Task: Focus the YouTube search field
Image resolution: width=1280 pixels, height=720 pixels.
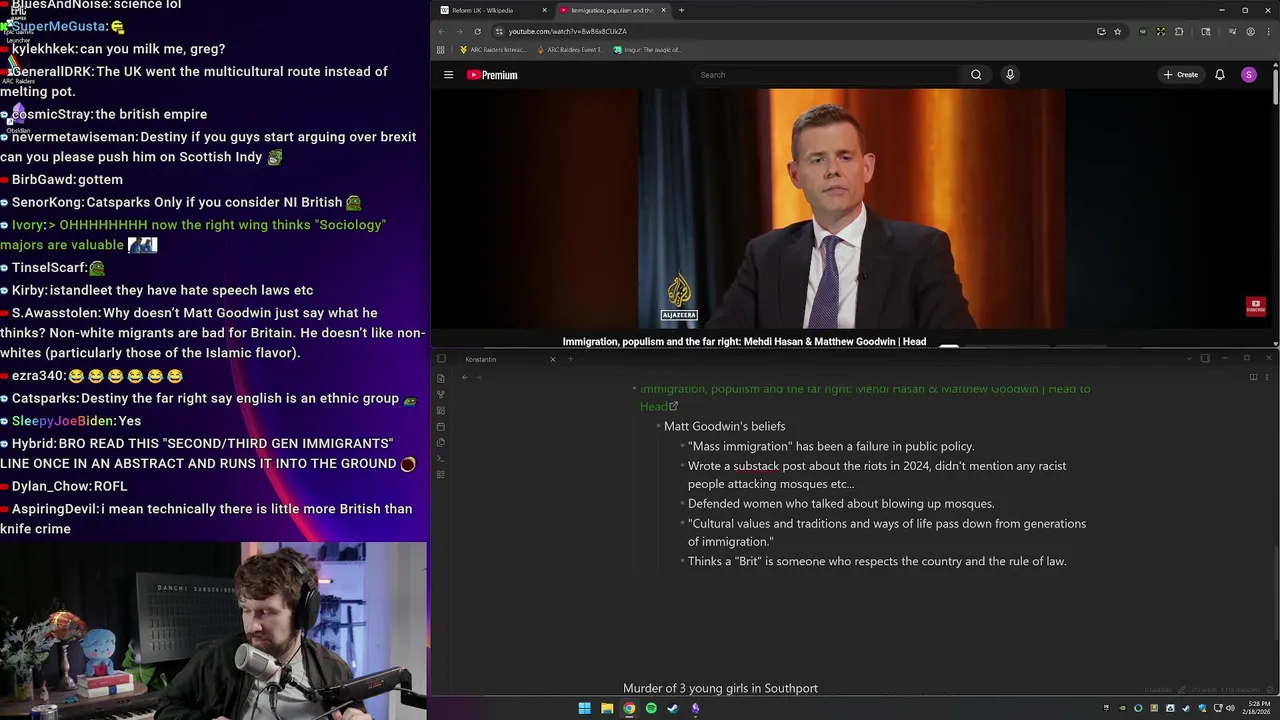Action: [x=828, y=75]
